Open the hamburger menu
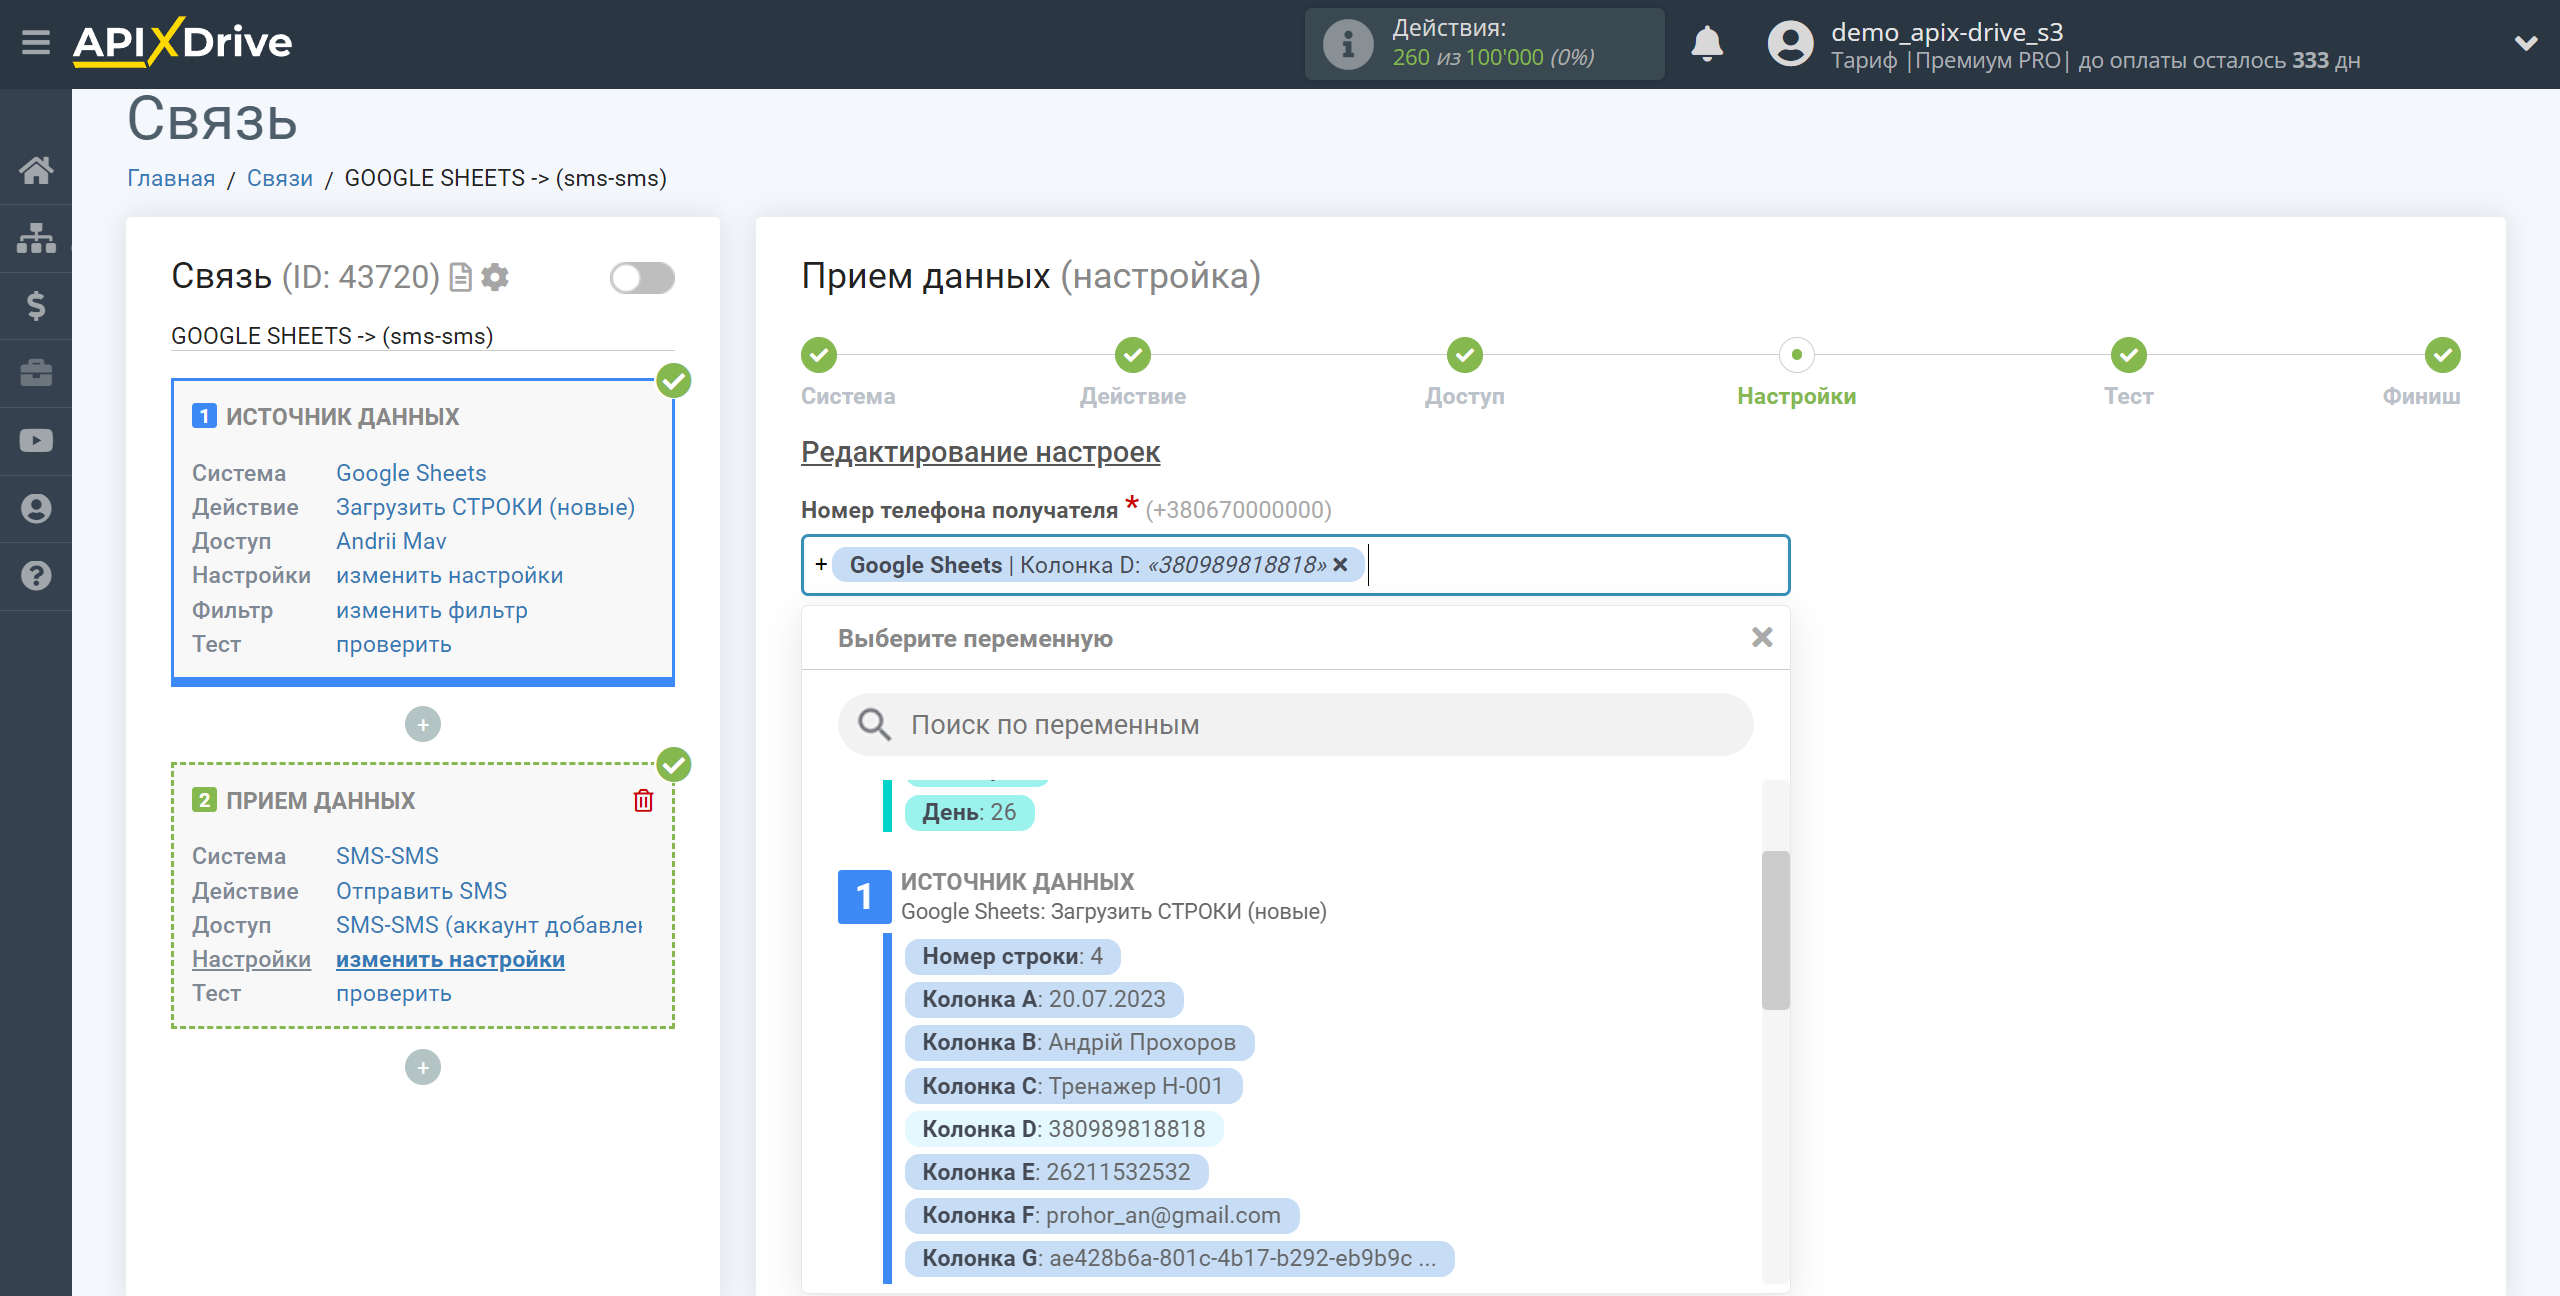This screenshot has height=1296, width=2560. point(36,43)
